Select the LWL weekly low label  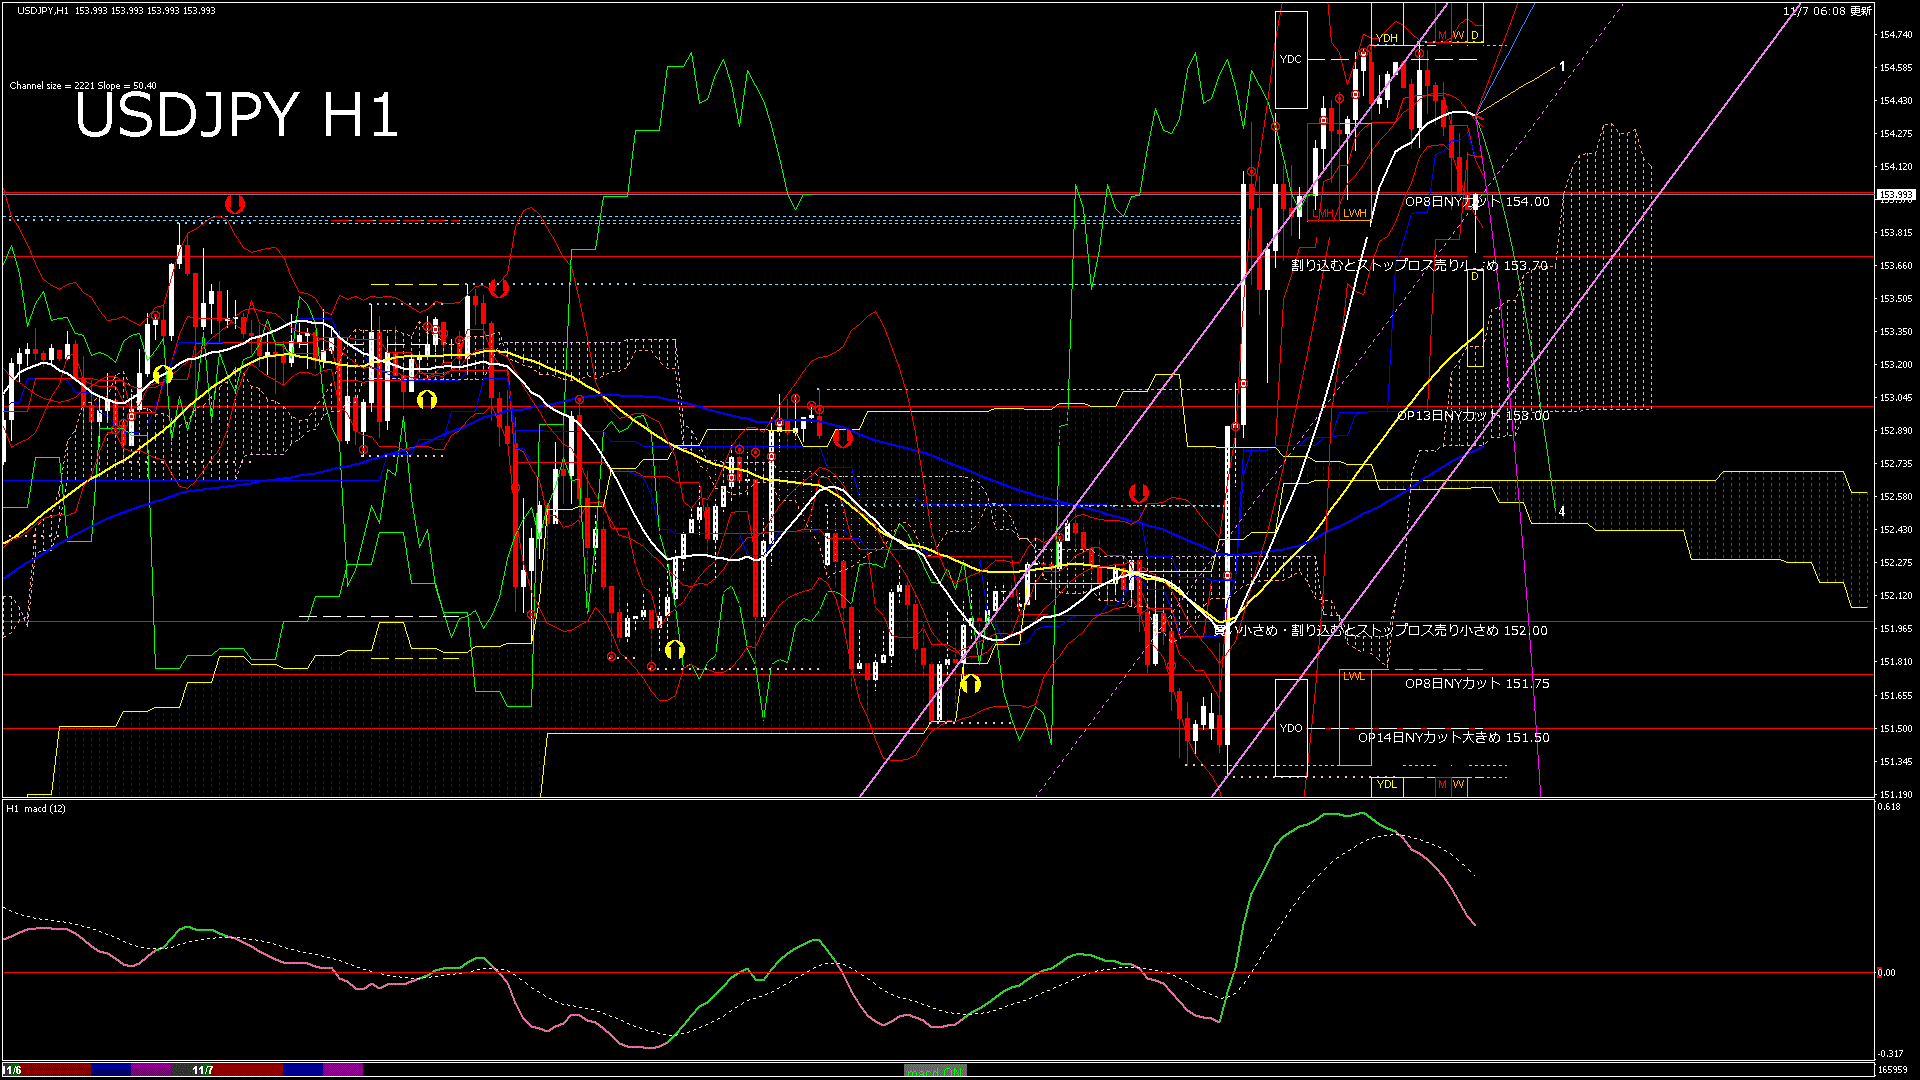(x=1353, y=677)
